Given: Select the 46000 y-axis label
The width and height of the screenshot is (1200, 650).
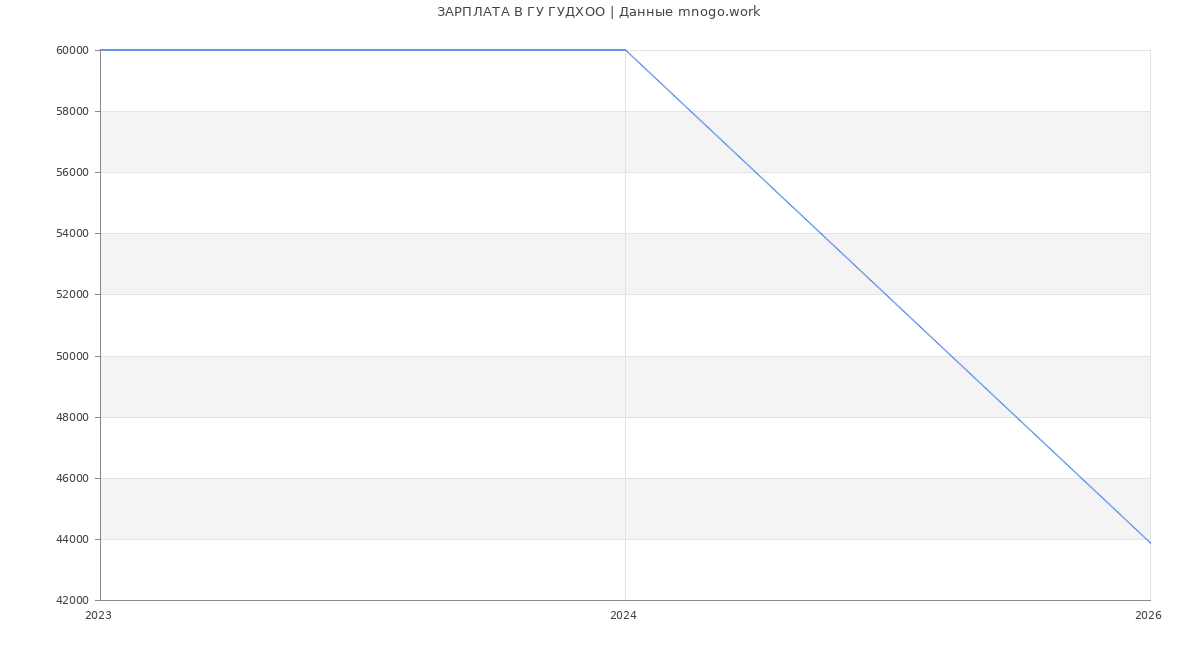Looking at the screenshot, I should [72, 478].
